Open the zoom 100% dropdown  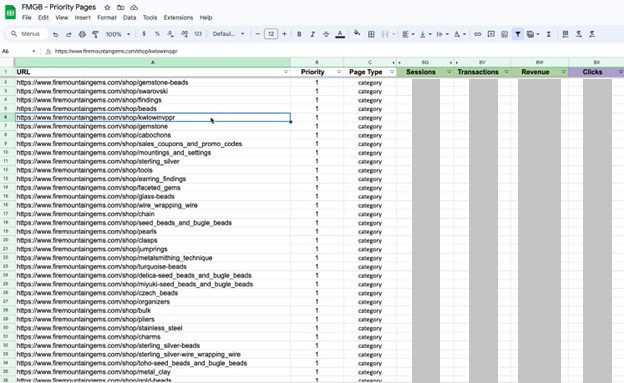pyautogui.click(x=118, y=34)
